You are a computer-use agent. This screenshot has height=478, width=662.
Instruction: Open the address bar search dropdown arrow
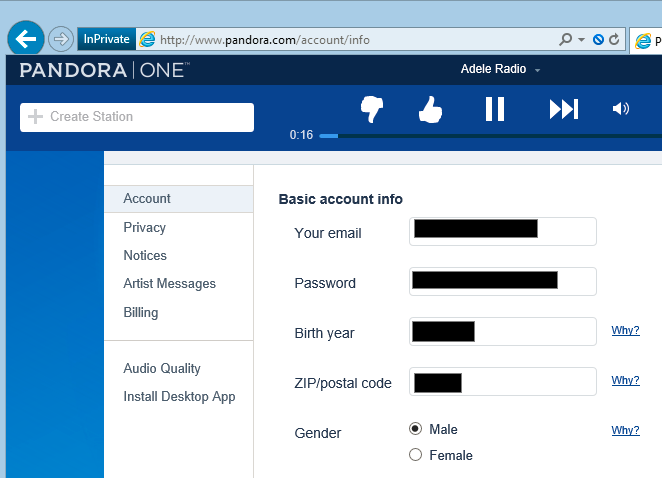coord(581,40)
